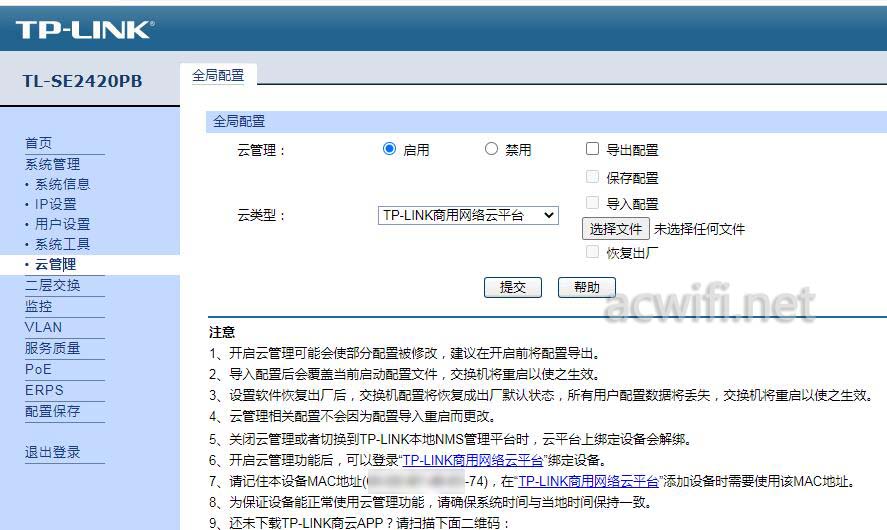Click the 帮助 button
887x530 pixels.
[587, 287]
